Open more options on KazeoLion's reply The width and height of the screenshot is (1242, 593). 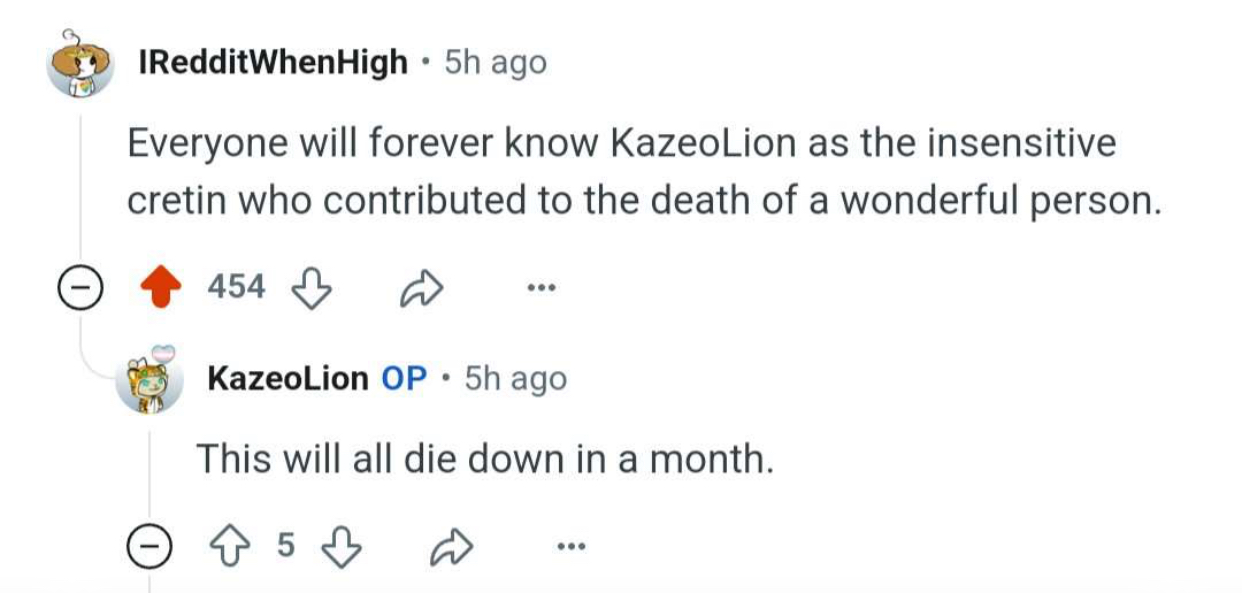click(570, 547)
